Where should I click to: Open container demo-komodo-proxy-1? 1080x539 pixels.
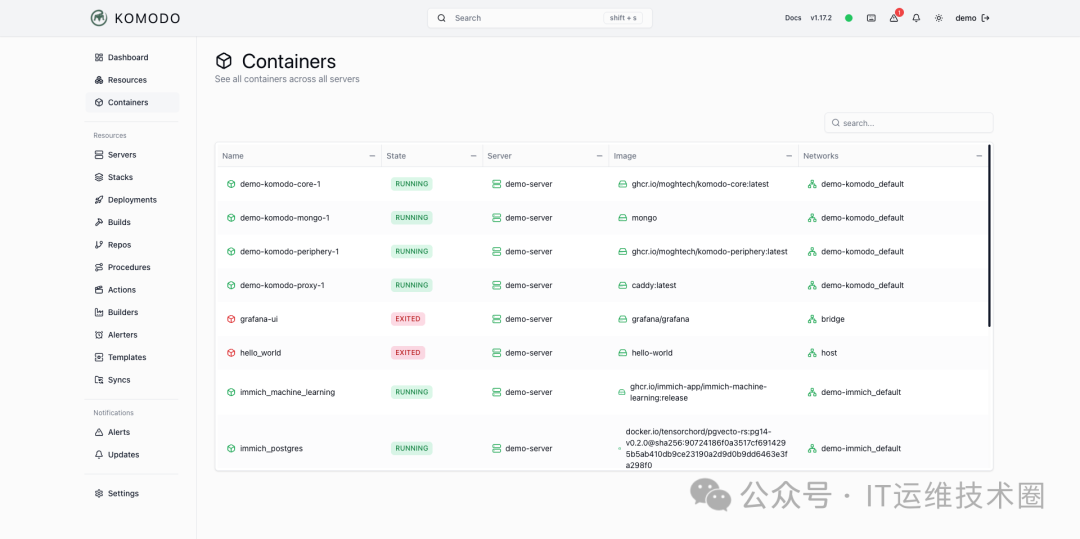click(282, 286)
